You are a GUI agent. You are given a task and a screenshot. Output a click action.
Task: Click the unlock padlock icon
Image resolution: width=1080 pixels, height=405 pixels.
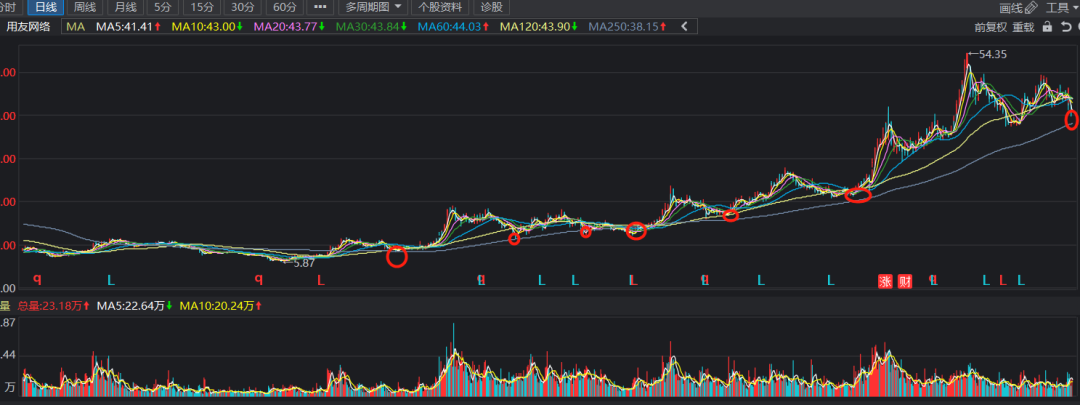[x=1047, y=27]
